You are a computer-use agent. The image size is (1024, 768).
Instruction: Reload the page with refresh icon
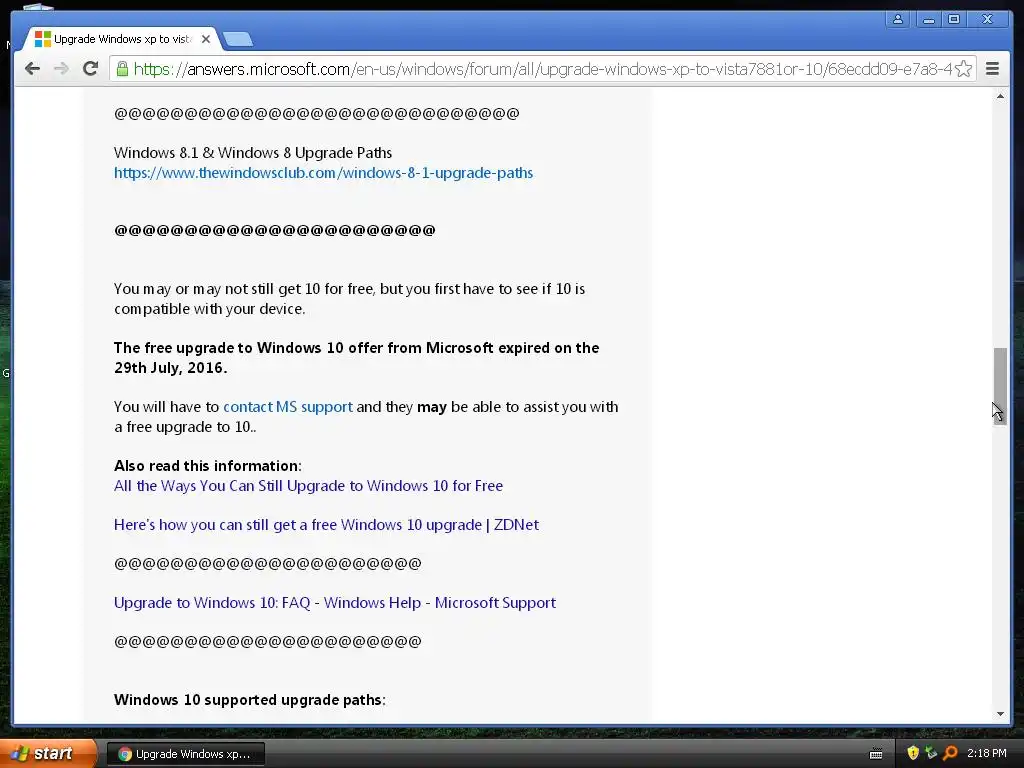pyautogui.click(x=91, y=69)
